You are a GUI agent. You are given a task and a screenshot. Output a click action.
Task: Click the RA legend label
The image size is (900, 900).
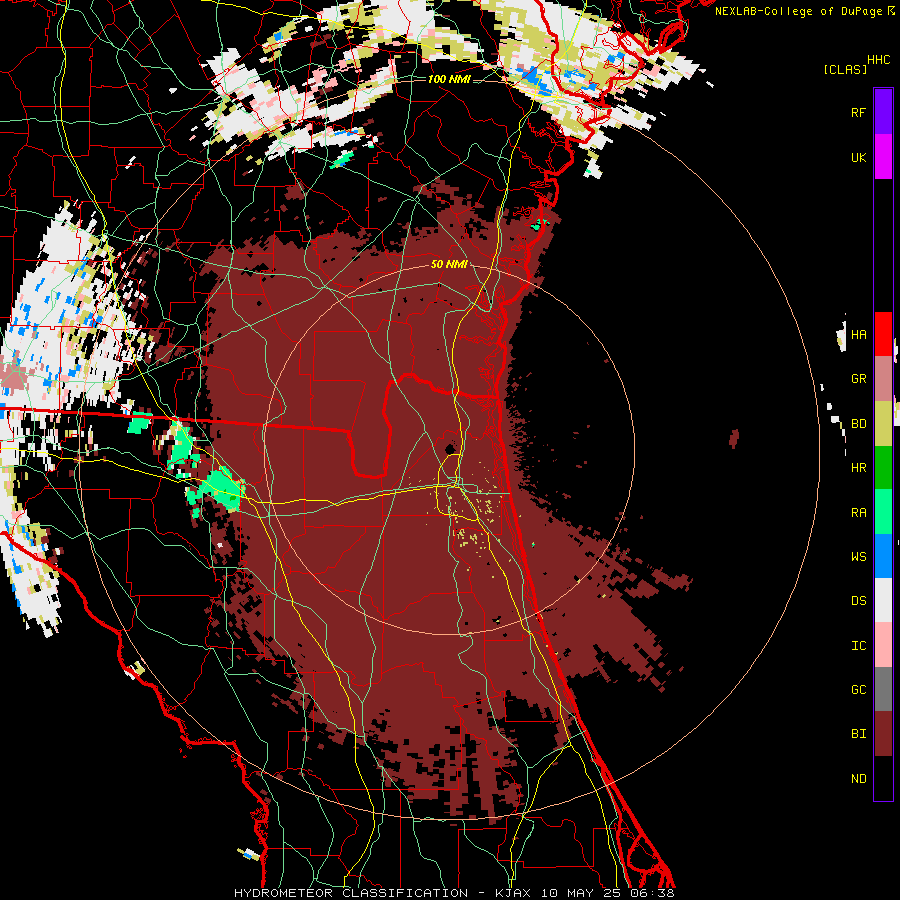(x=858, y=513)
